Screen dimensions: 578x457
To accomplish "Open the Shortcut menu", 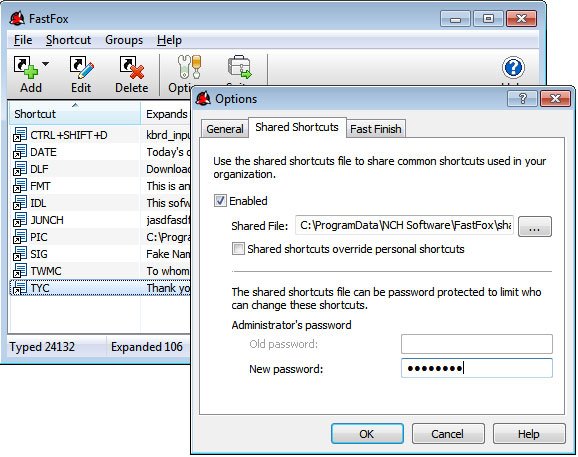I will click(68, 40).
